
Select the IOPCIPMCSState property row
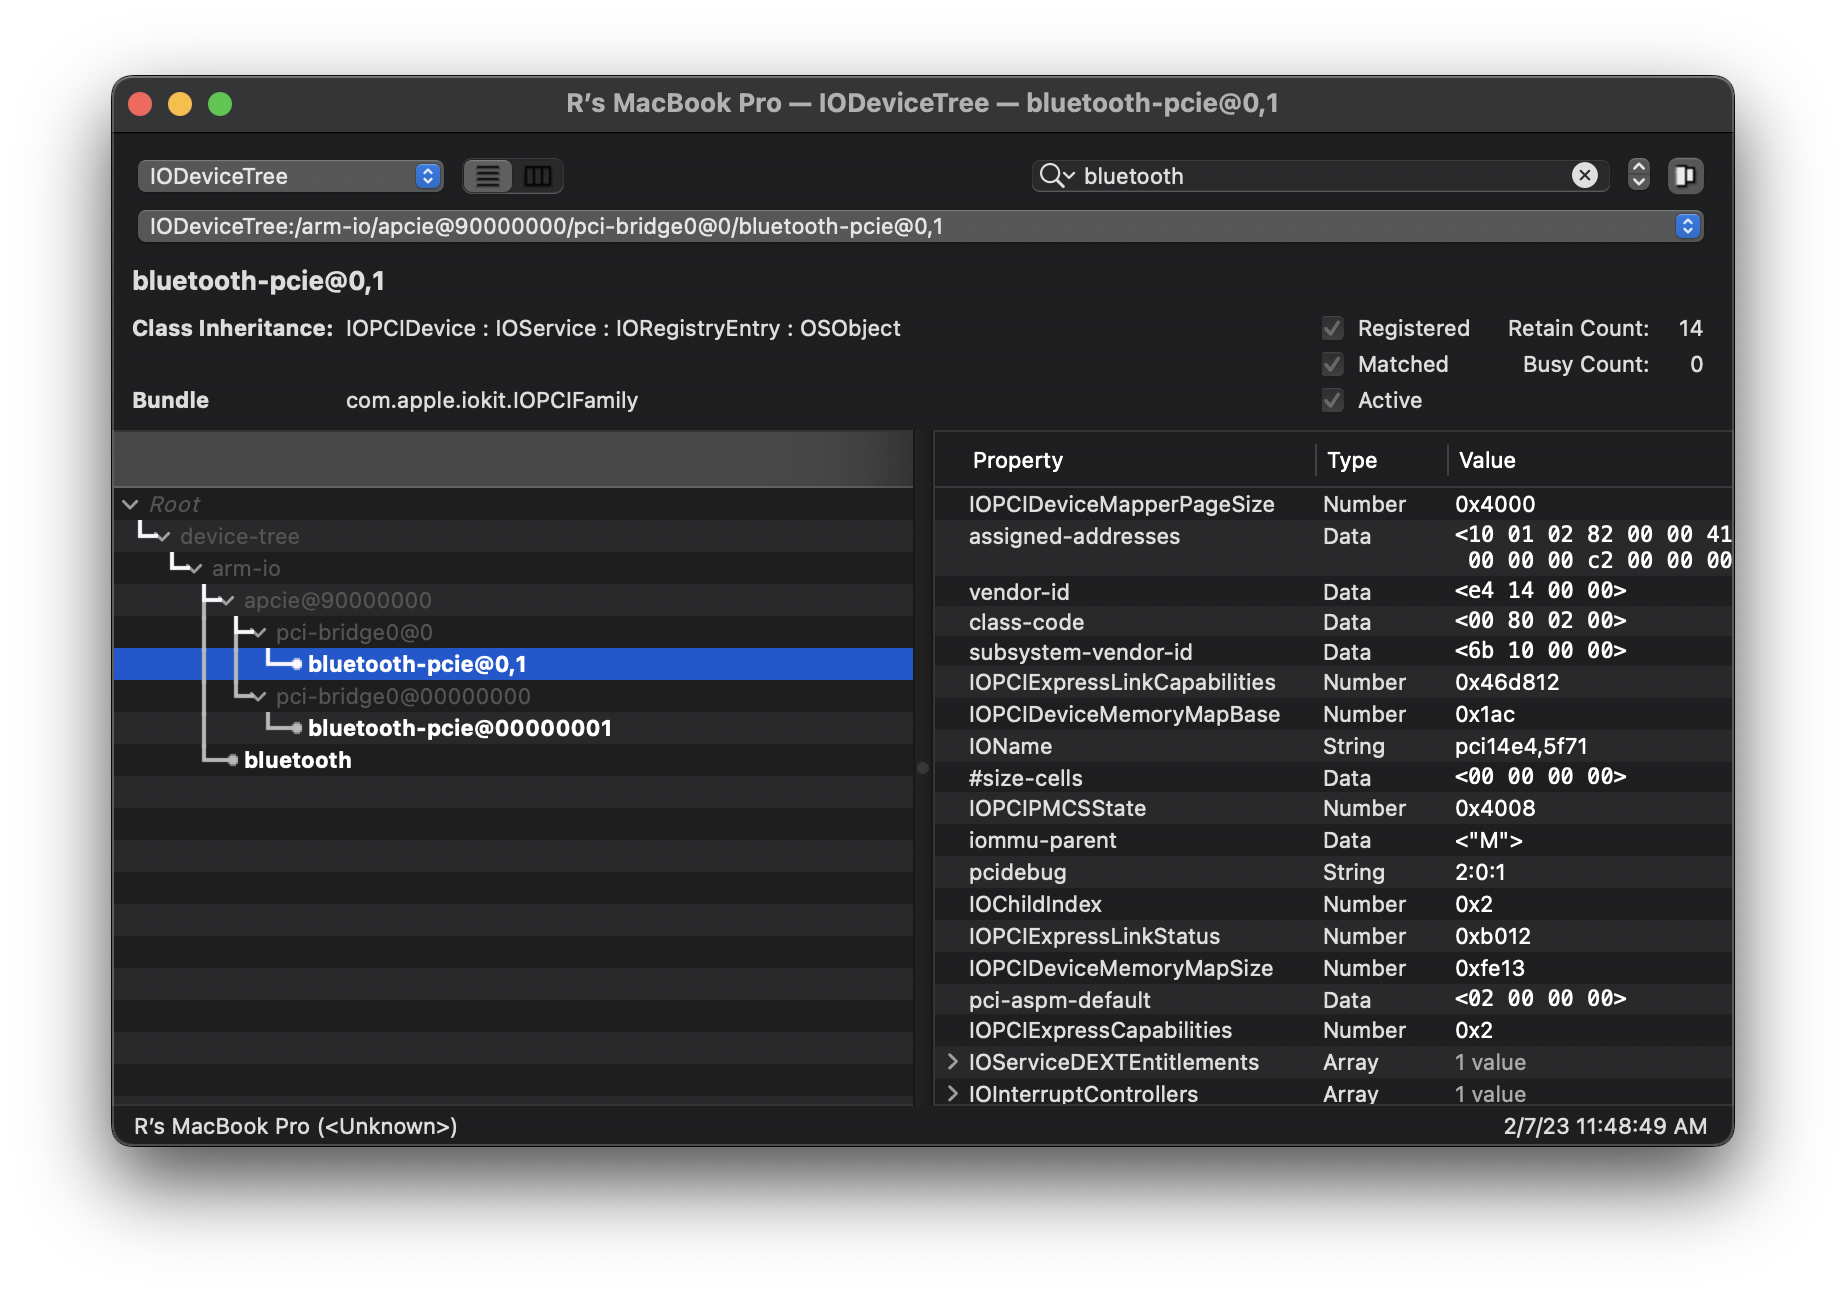point(1333,808)
